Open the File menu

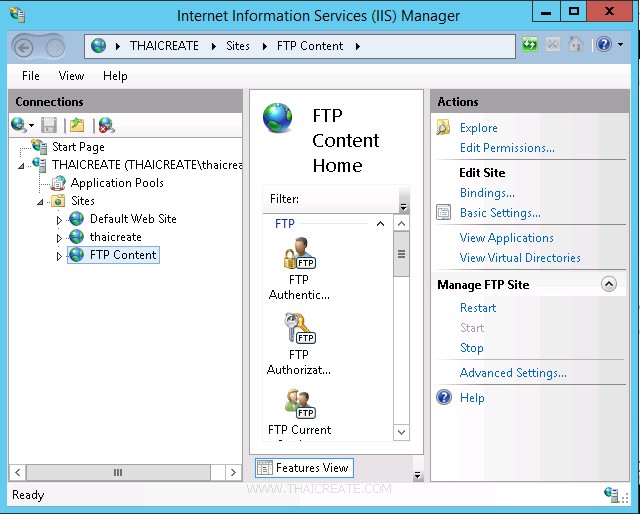coord(31,76)
